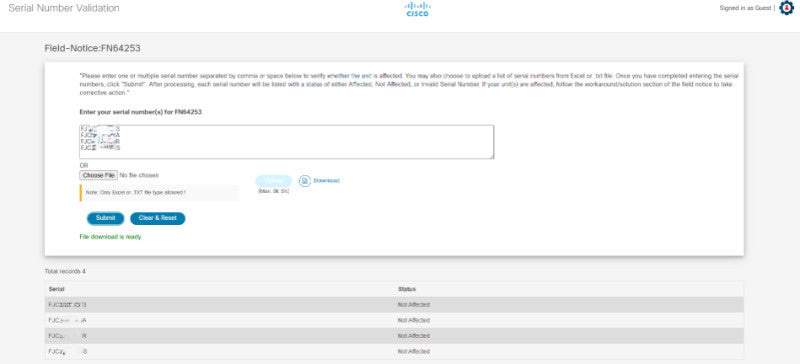The image size is (800, 364).
Task: Open the Cisco logo home link
Action: tap(417, 9)
